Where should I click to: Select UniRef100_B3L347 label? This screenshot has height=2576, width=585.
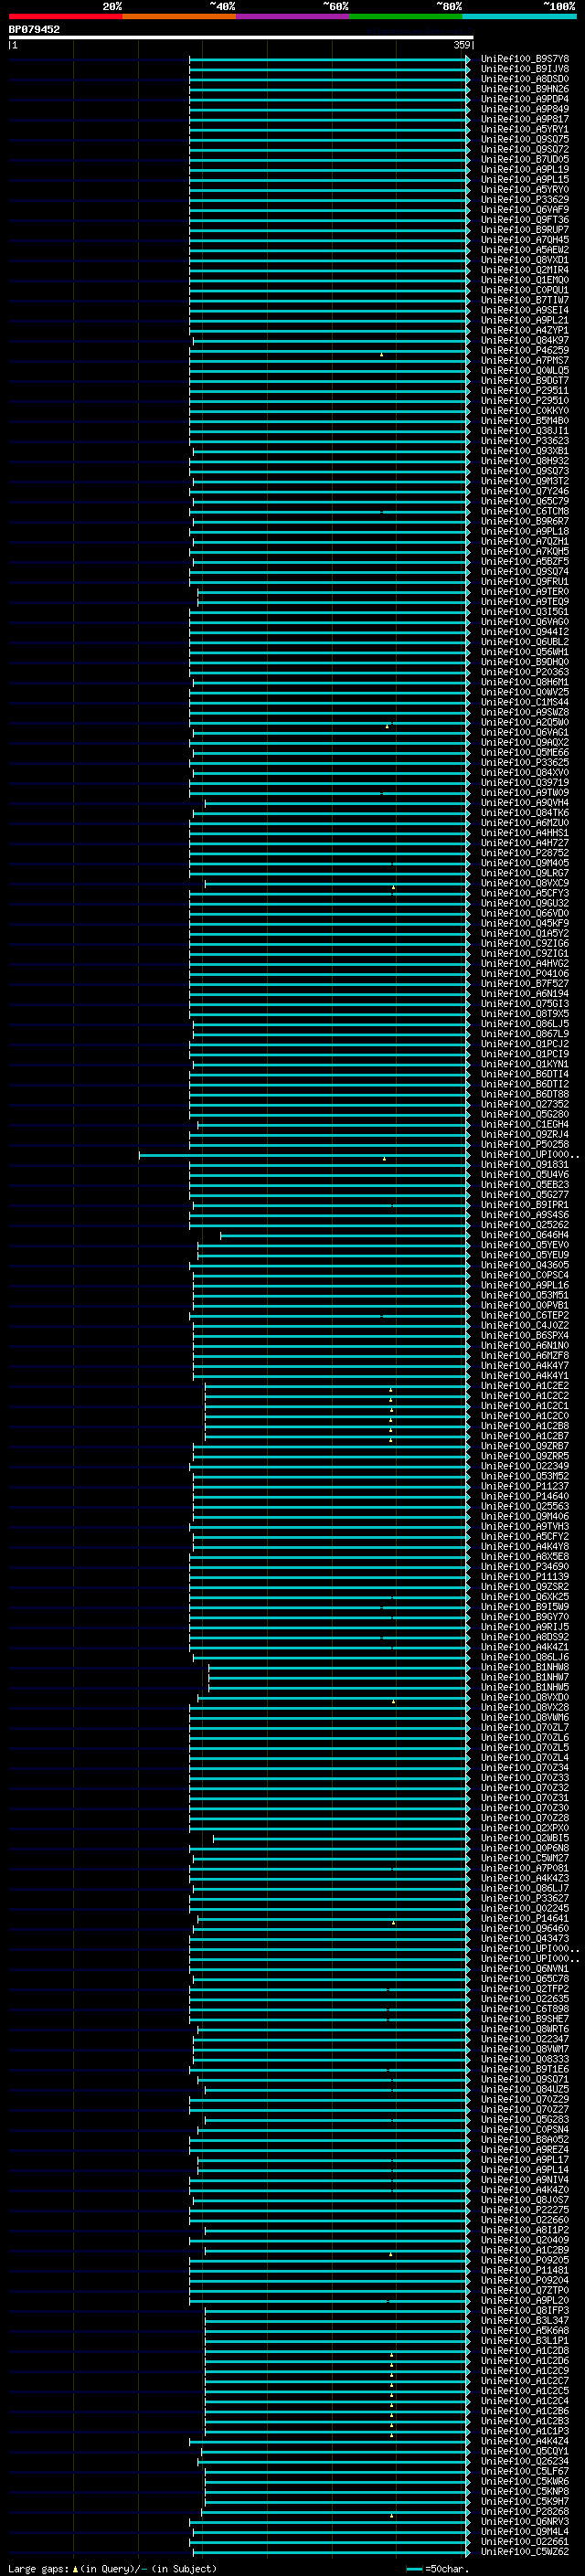pyautogui.click(x=525, y=2320)
